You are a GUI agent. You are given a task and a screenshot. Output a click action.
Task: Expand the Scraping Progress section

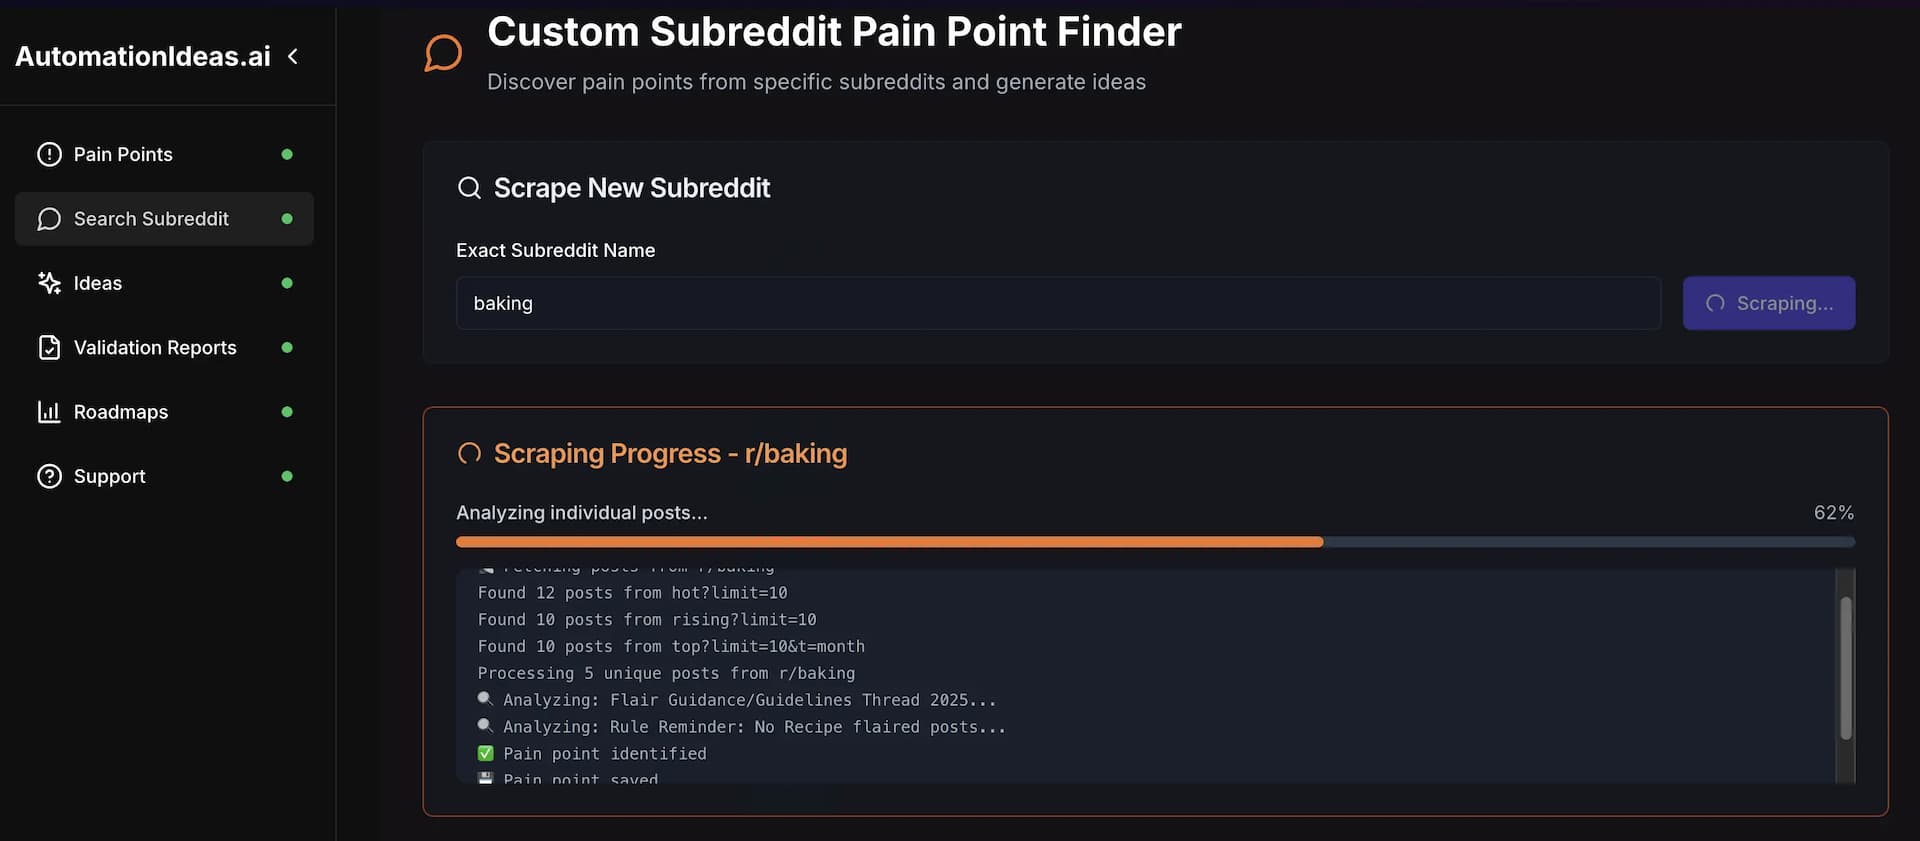[669, 453]
